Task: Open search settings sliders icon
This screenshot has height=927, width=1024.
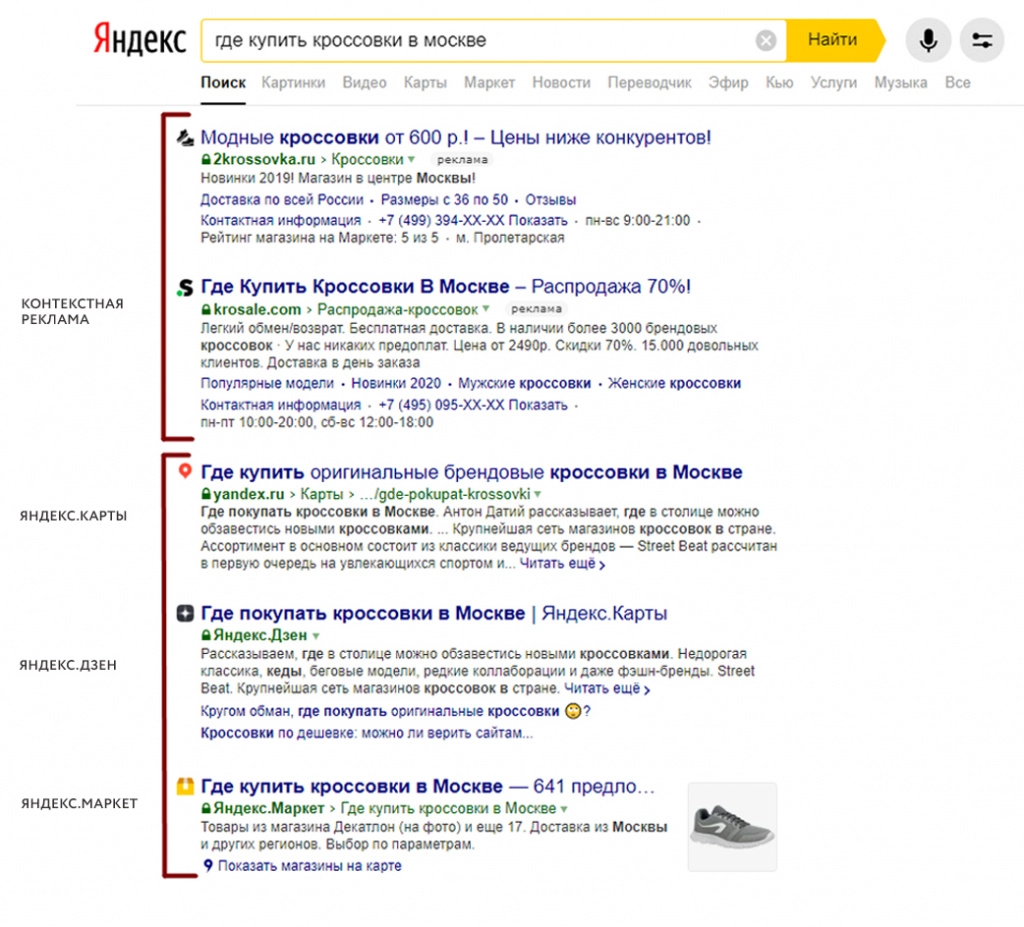Action: coord(982,41)
